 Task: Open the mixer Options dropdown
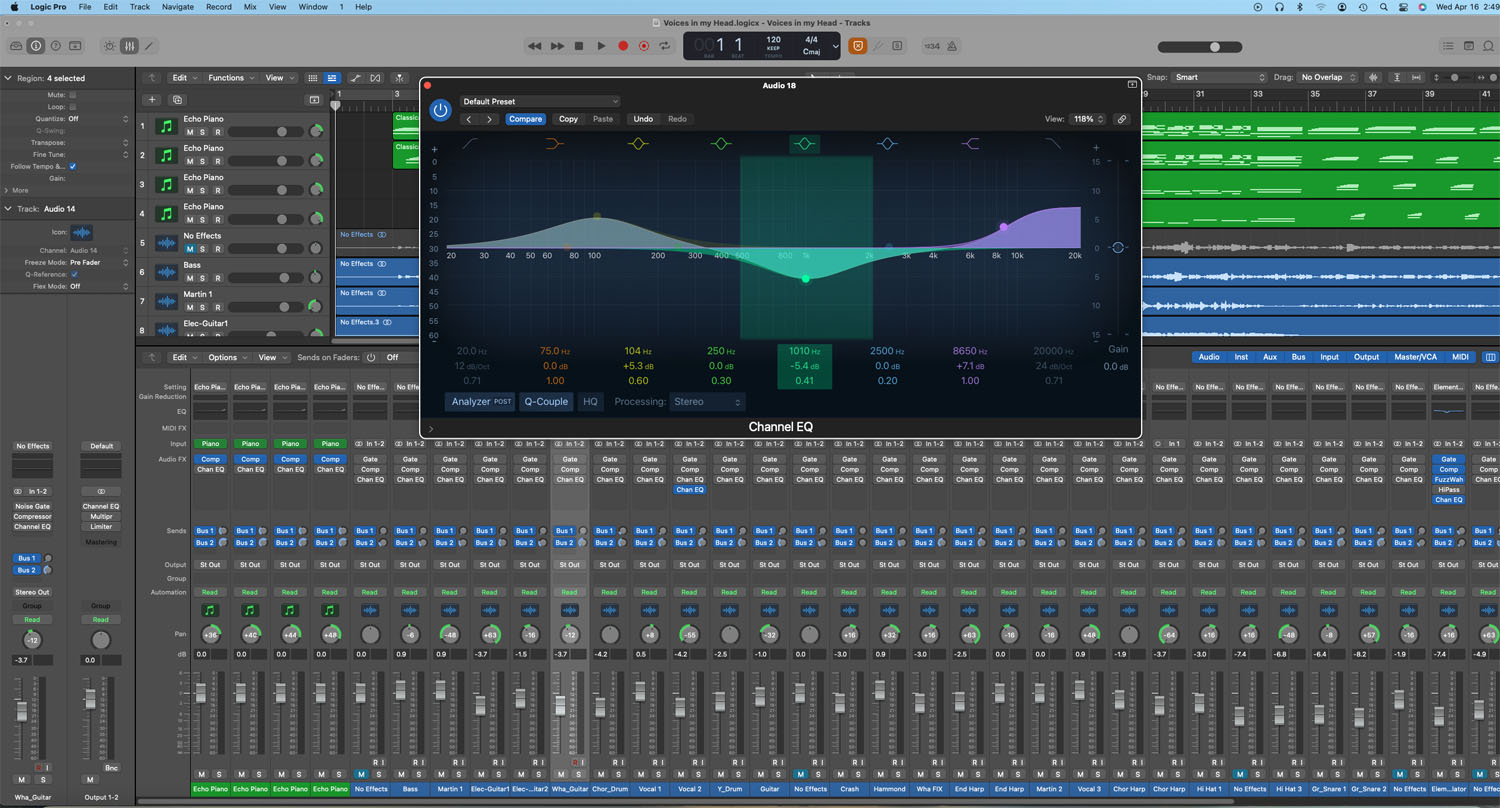[228, 357]
